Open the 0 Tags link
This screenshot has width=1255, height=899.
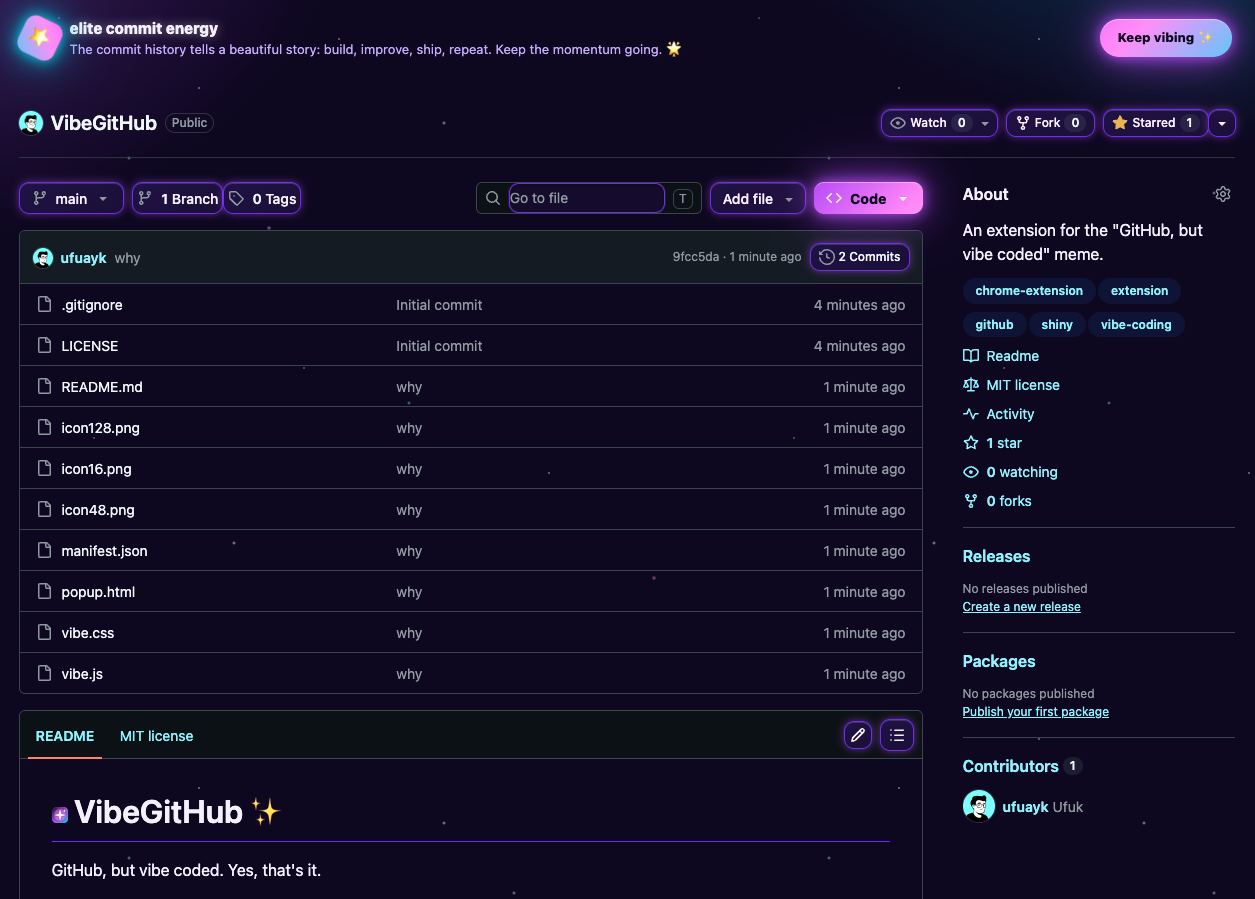tap(262, 199)
